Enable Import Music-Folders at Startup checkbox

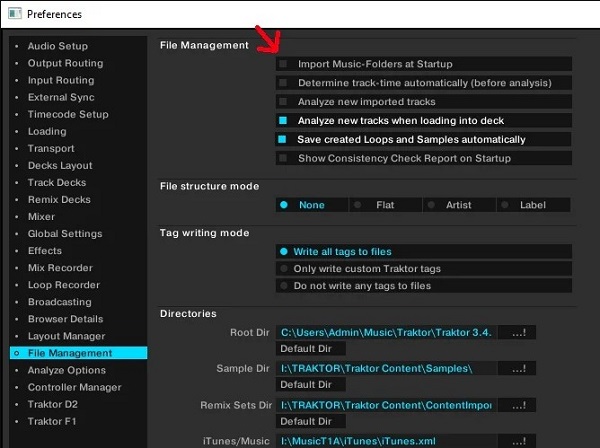[283, 64]
